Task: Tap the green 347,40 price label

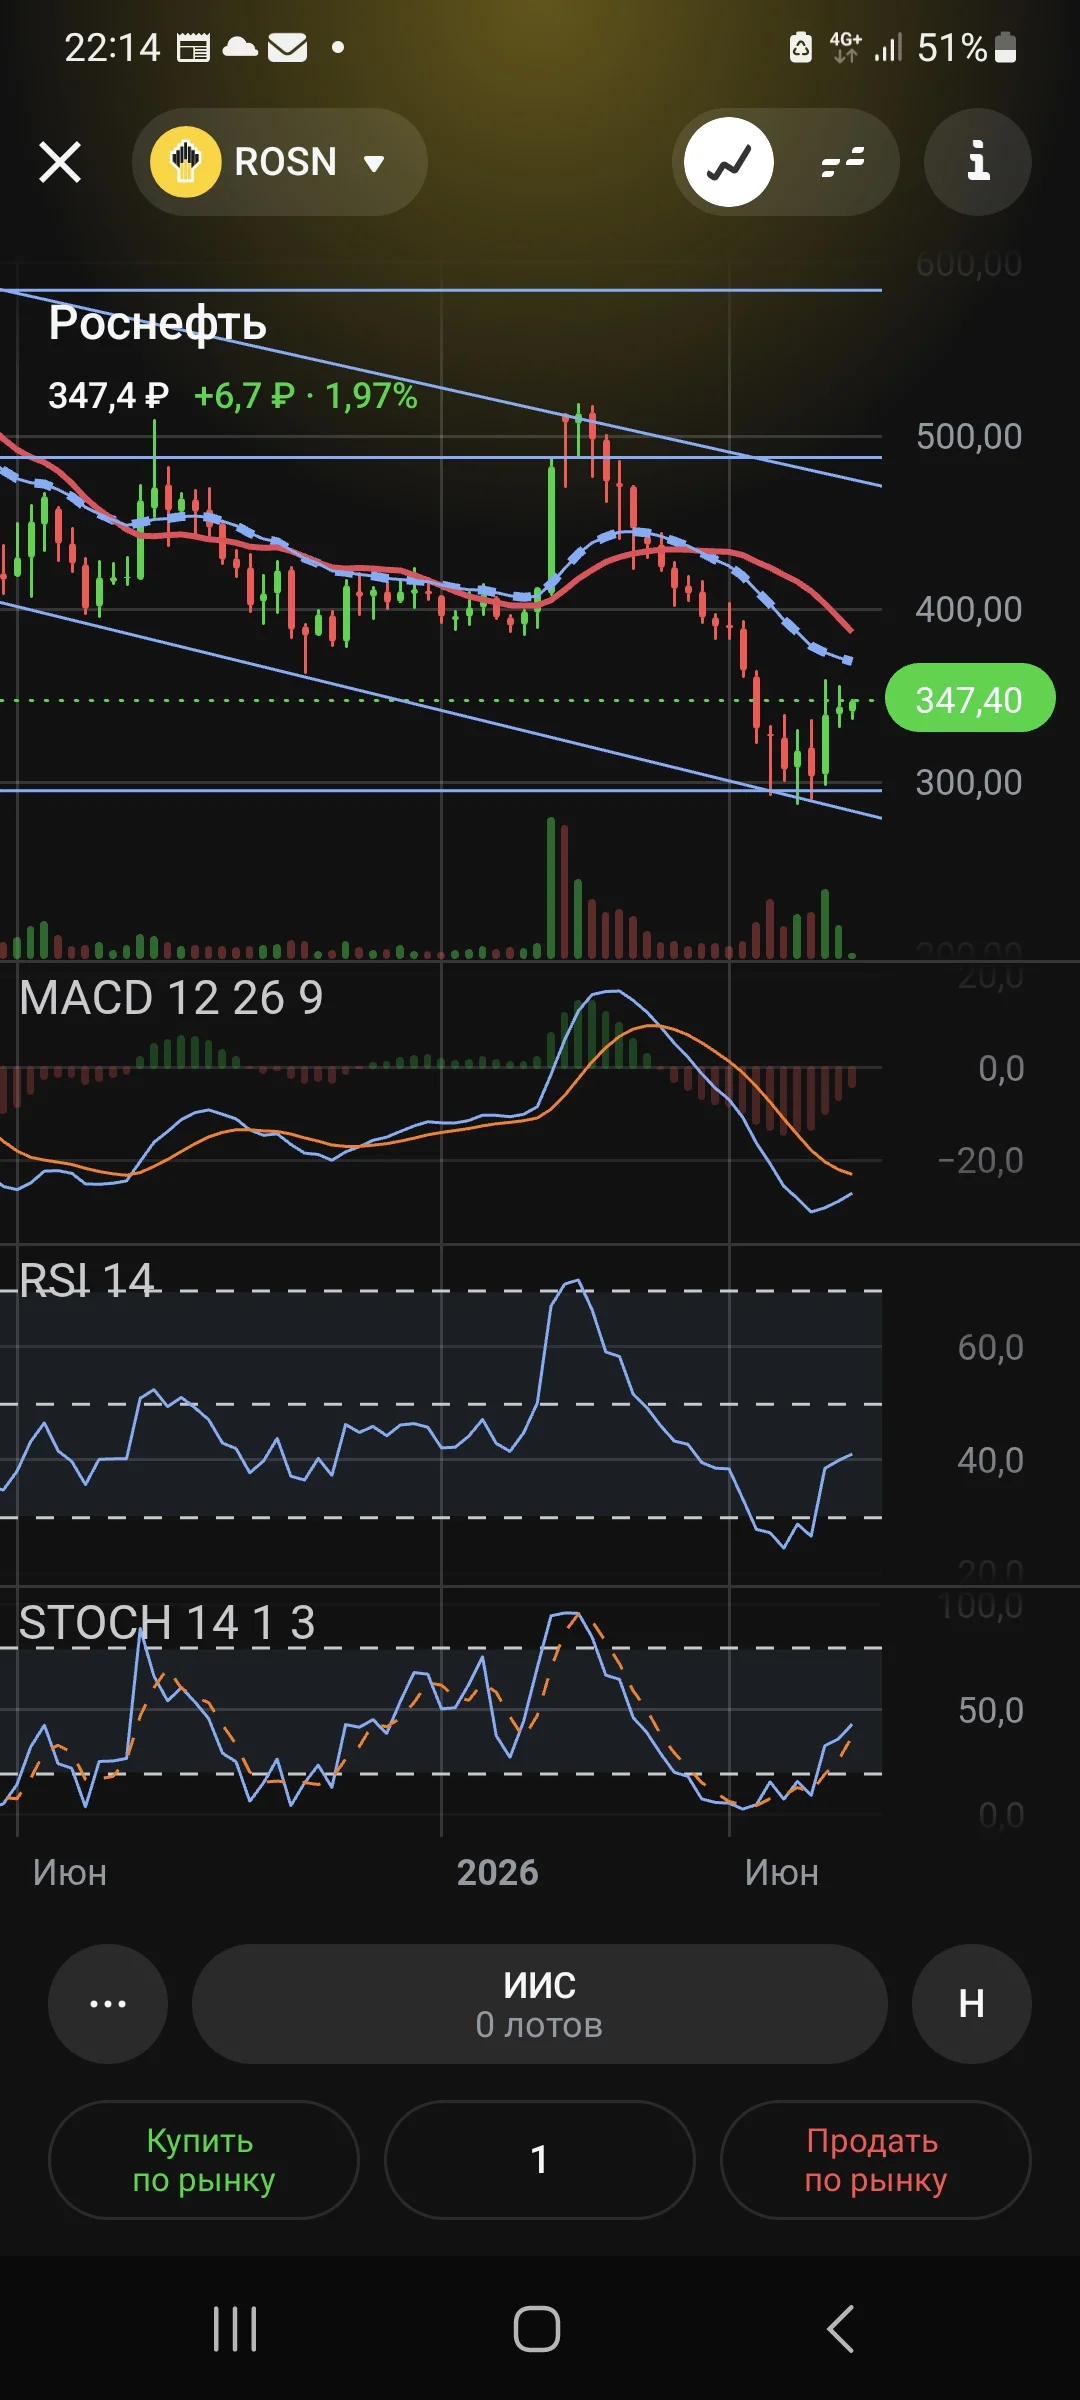Action: pos(970,699)
